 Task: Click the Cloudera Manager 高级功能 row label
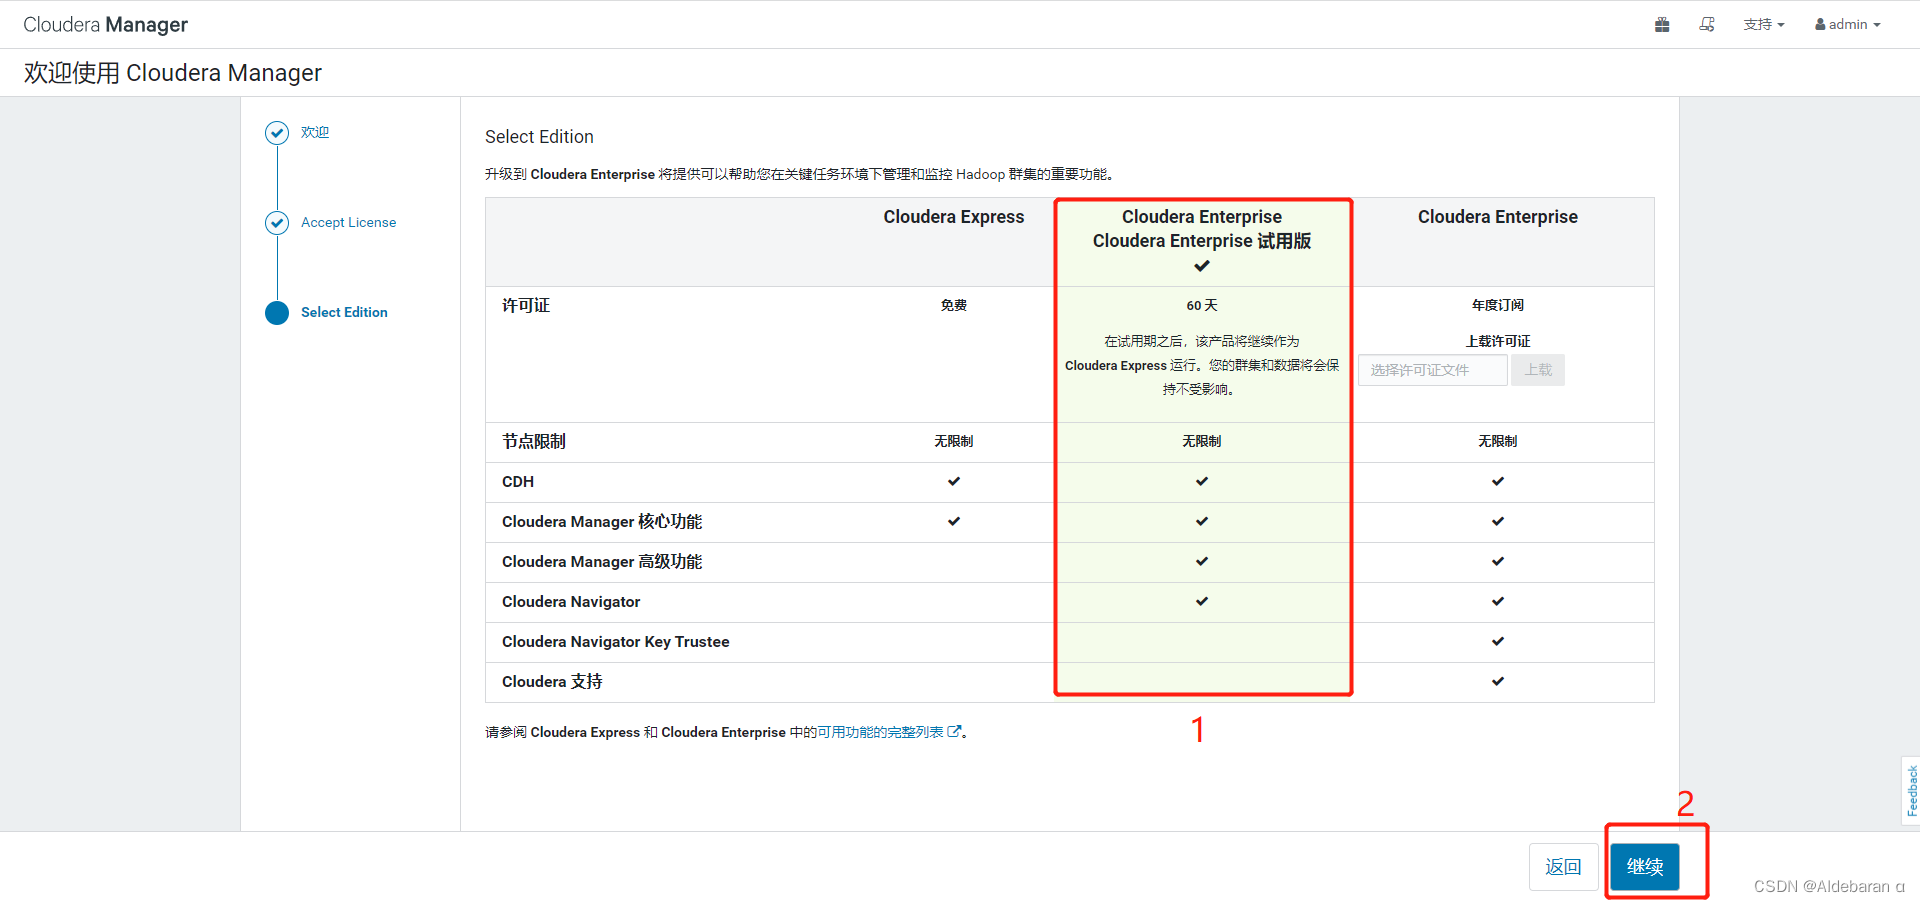[x=602, y=562]
